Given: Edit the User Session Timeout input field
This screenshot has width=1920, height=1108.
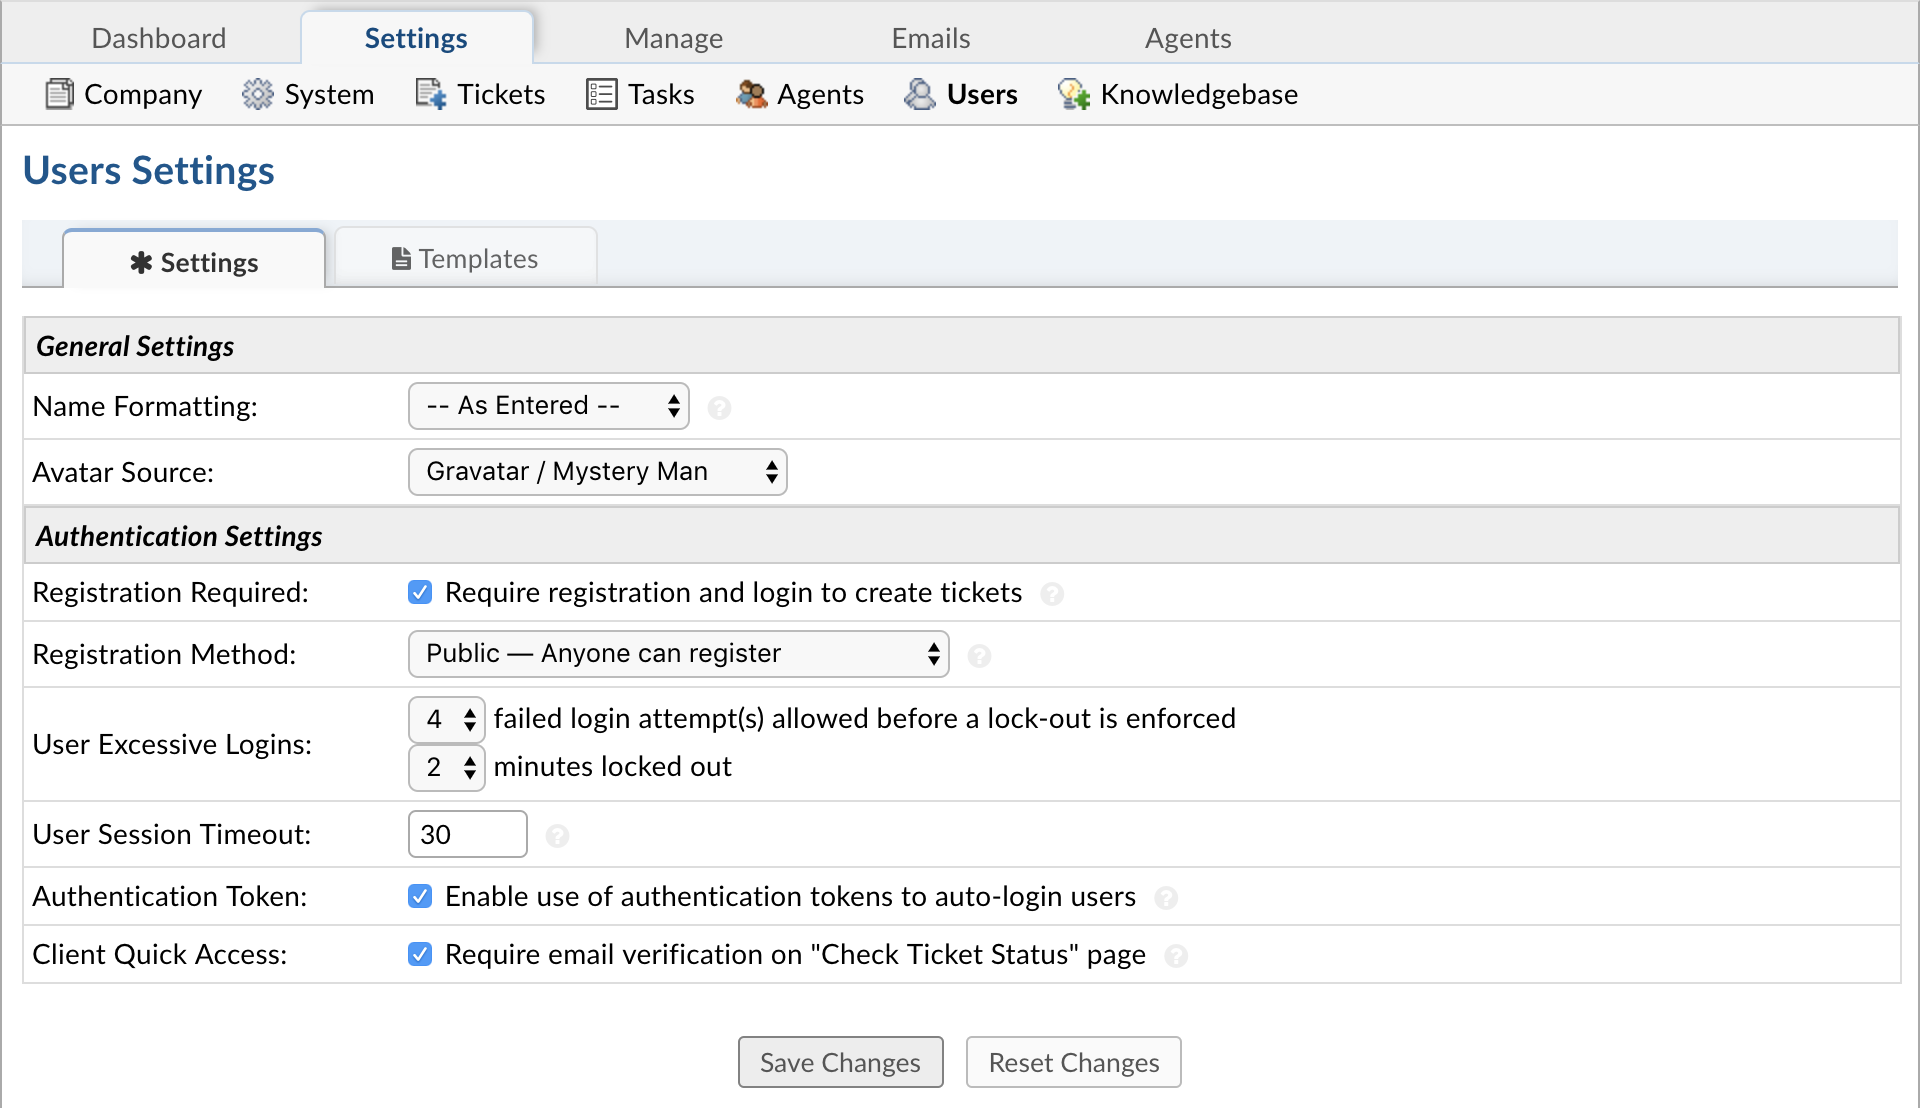Looking at the screenshot, I should point(468,832).
